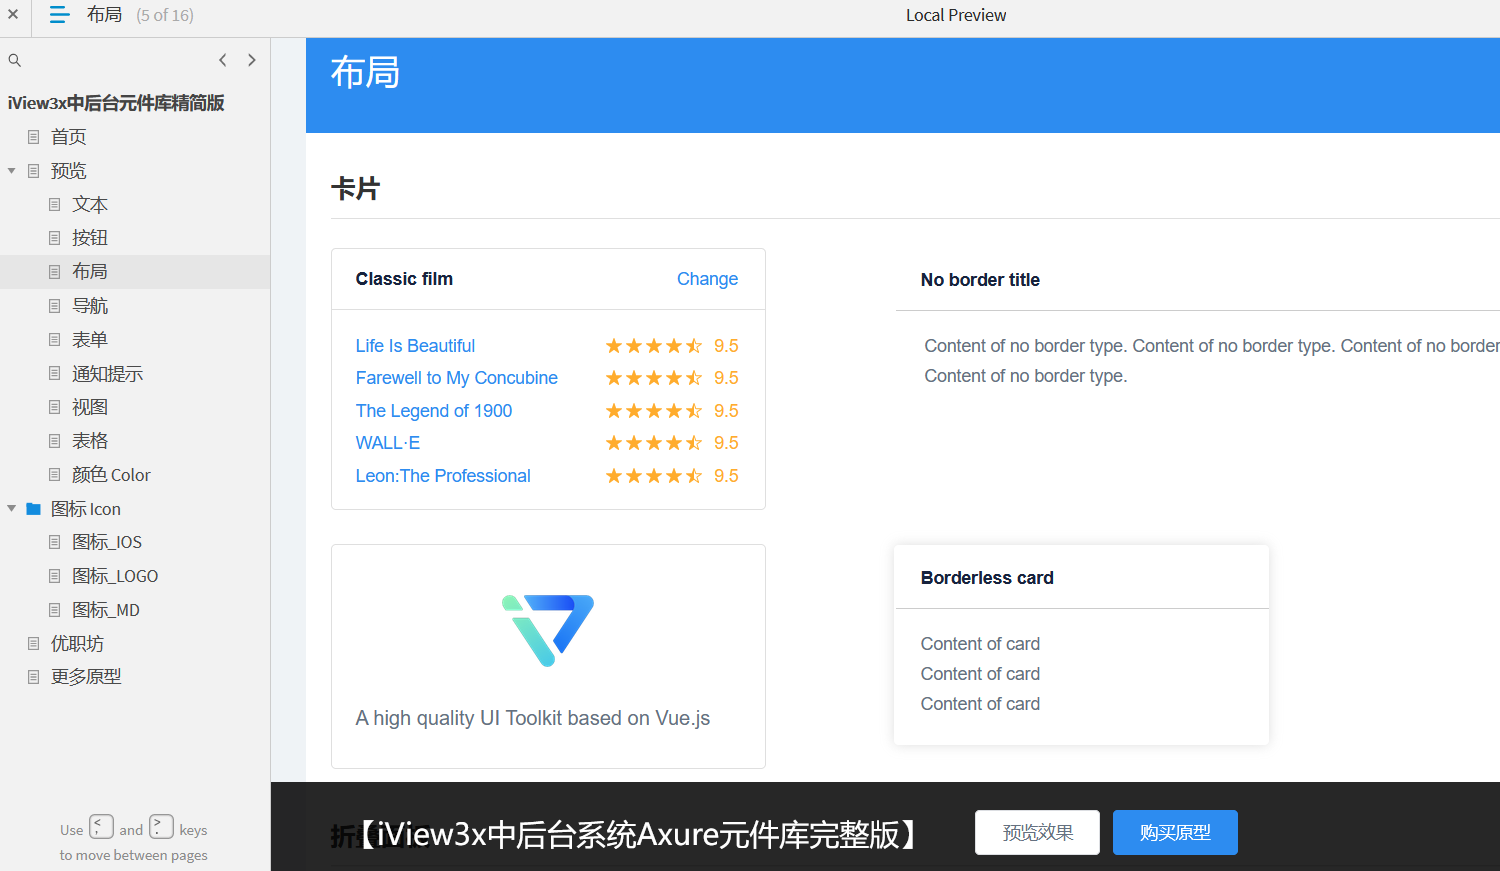Click page icon beside 优职坊
The width and height of the screenshot is (1500, 871).
pos(33,644)
